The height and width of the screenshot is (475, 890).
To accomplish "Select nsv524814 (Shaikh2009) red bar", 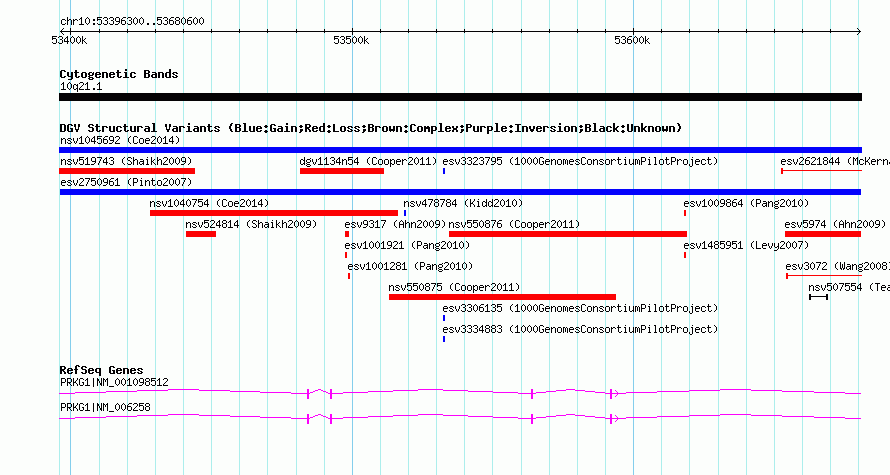I will 201,234.
